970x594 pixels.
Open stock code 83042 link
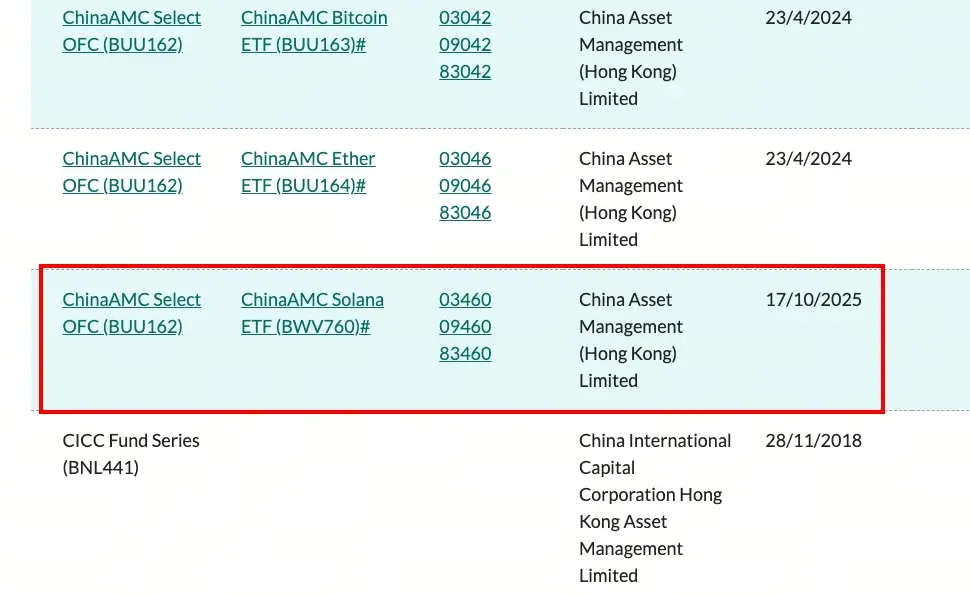pyautogui.click(x=465, y=72)
